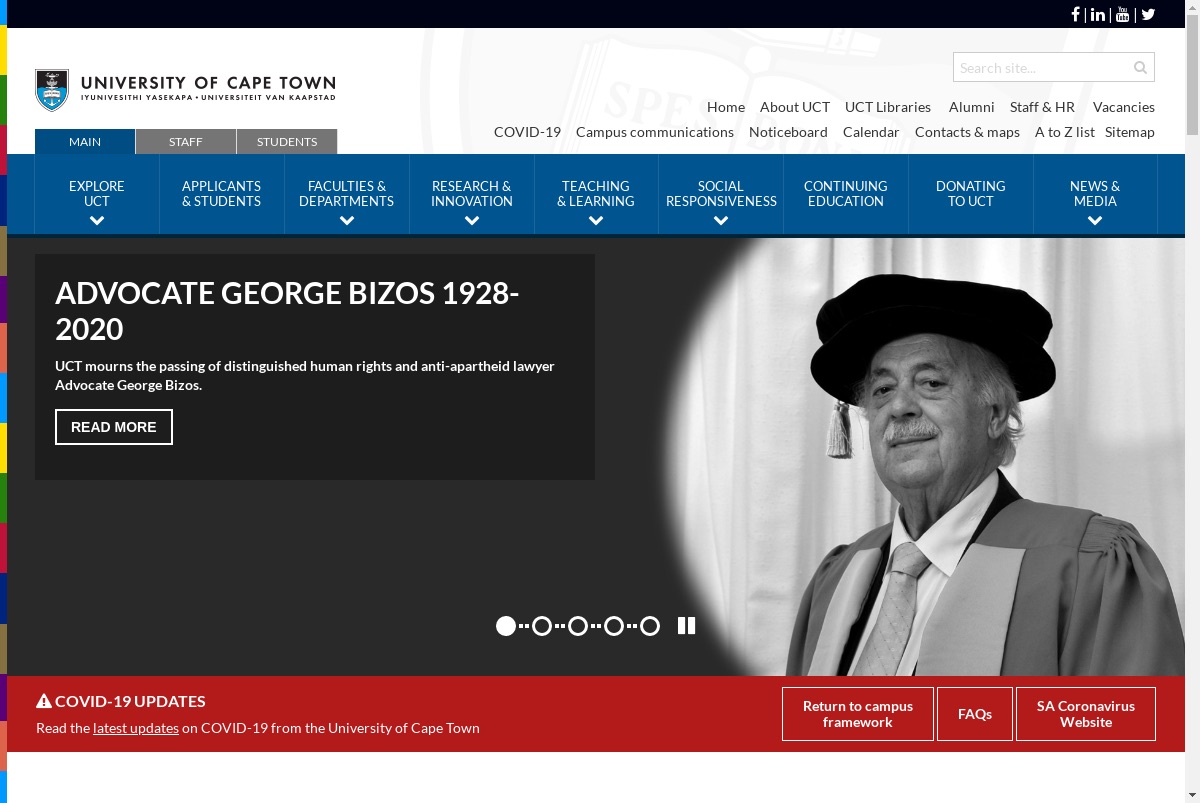
Task: Open Applicants & Students section
Action: tap(222, 194)
